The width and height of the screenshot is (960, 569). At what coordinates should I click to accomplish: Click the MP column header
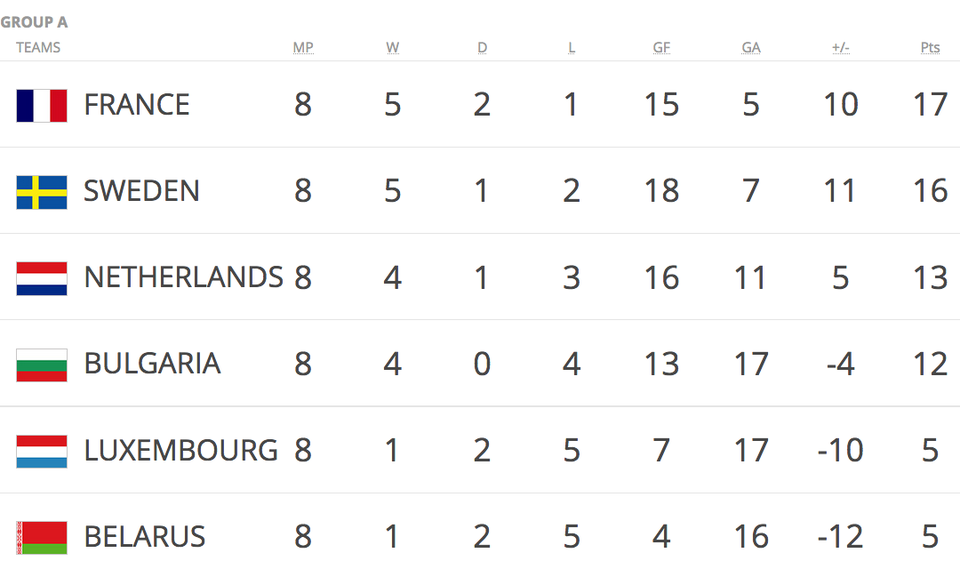[x=303, y=48]
